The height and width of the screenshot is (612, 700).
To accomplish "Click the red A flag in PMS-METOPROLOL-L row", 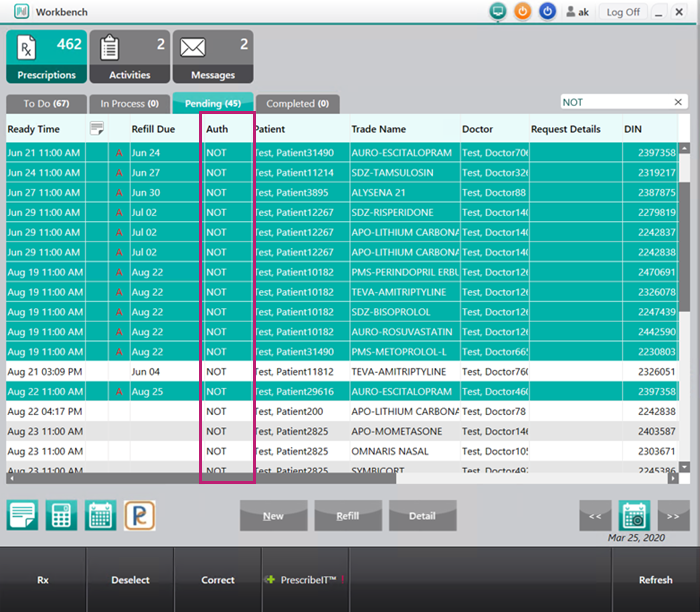I will (119, 352).
